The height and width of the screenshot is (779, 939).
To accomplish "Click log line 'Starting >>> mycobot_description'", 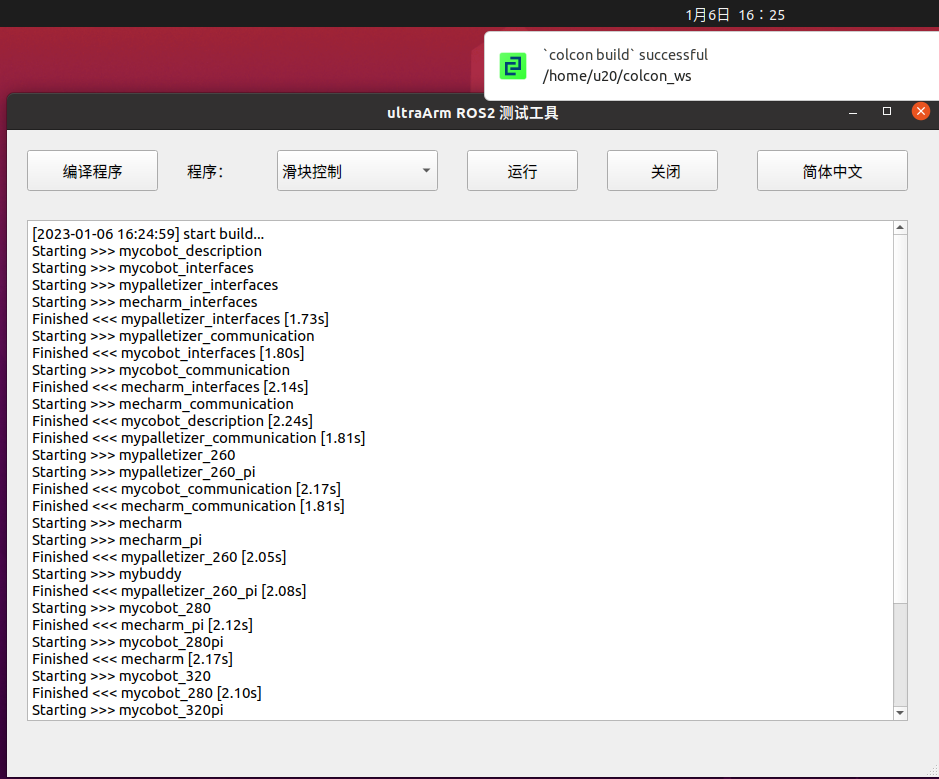I will [x=147, y=251].
